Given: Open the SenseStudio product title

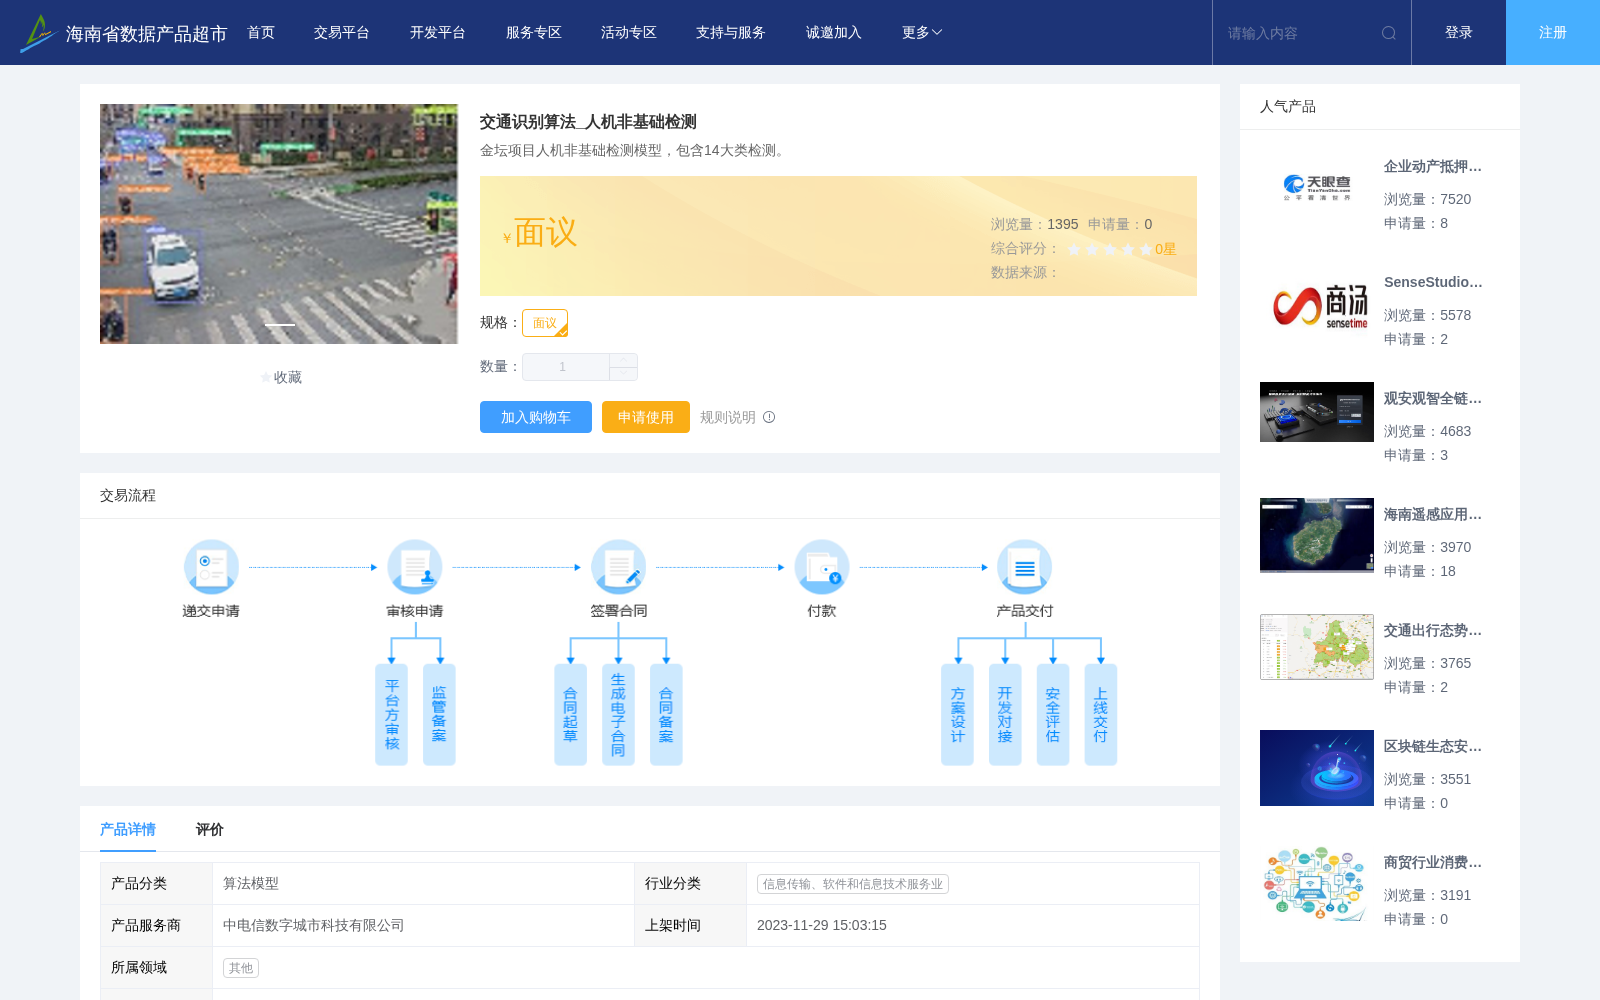Looking at the screenshot, I should click(x=1433, y=283).
